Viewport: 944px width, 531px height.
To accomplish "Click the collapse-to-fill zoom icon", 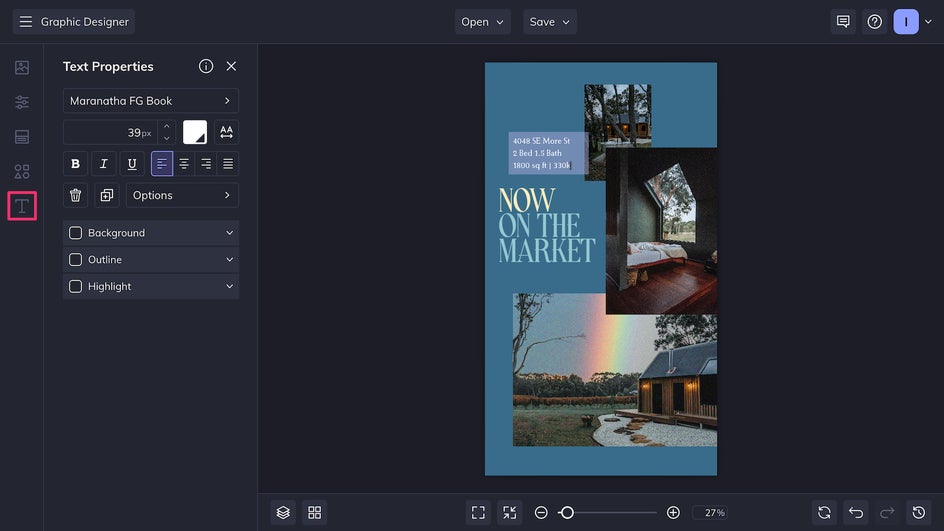I will point(509,512).
